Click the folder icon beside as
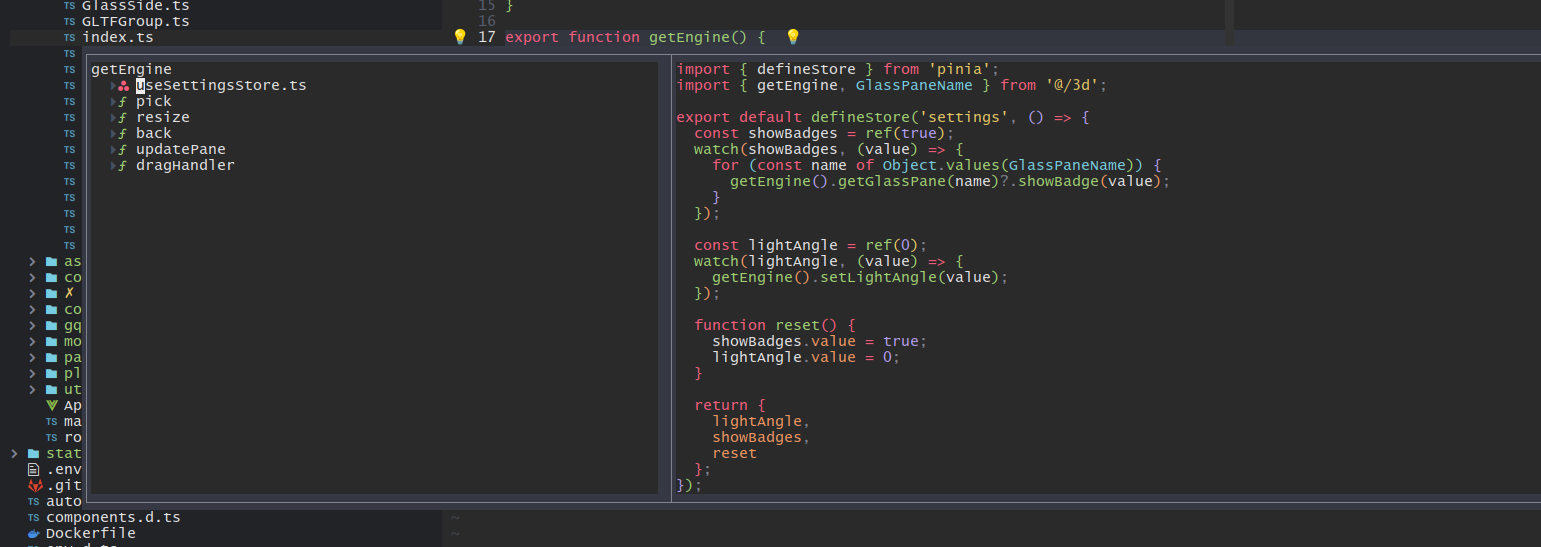The height and width of the screenshot is (547, 1541). (x=52, y=261)
